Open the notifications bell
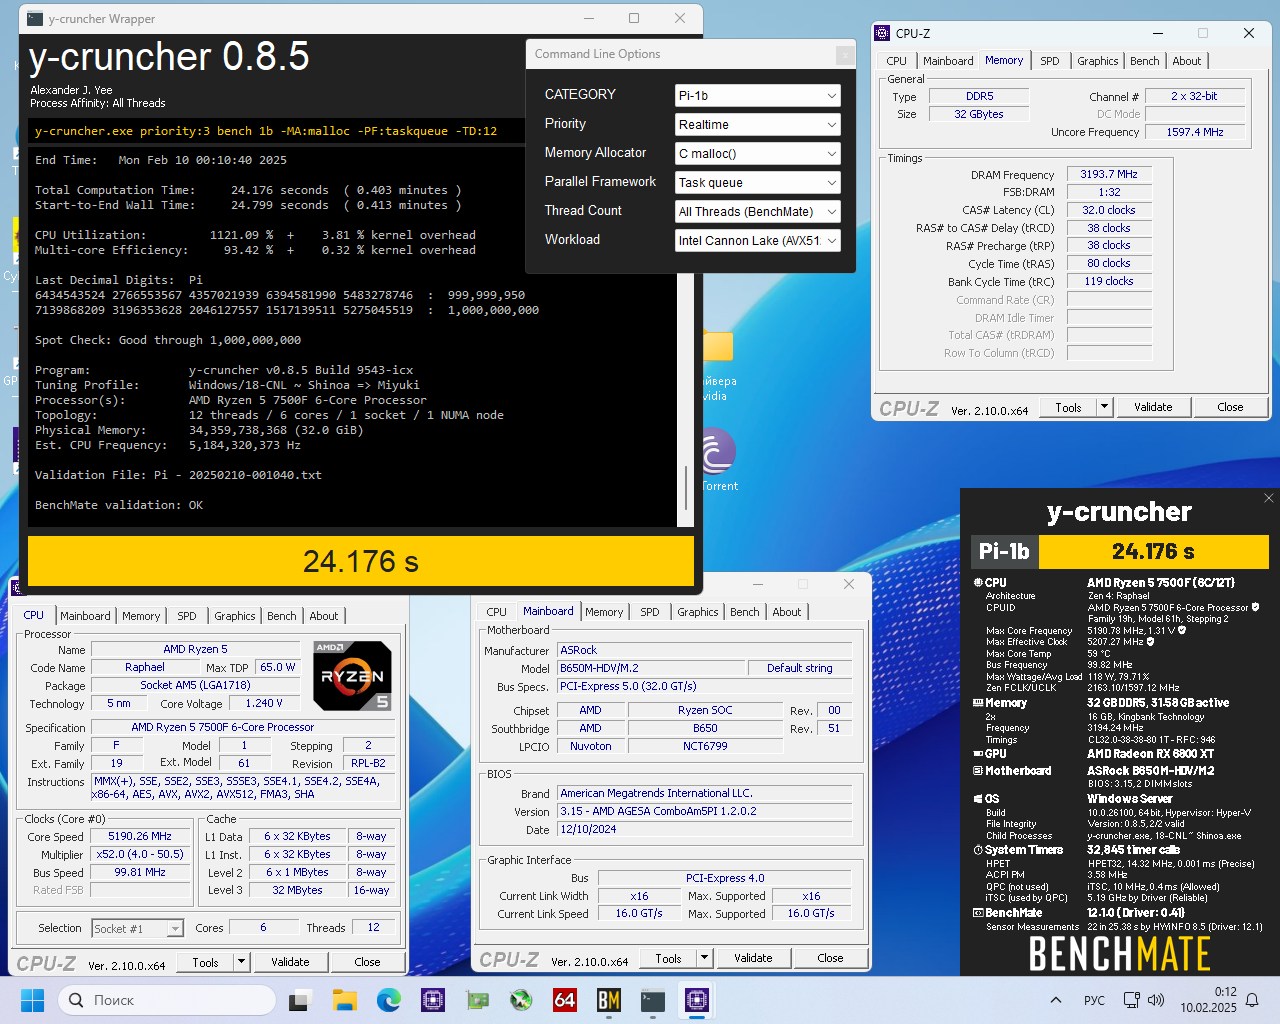Viewport: 1280px width, 1024px height. click(1252, 1000)
